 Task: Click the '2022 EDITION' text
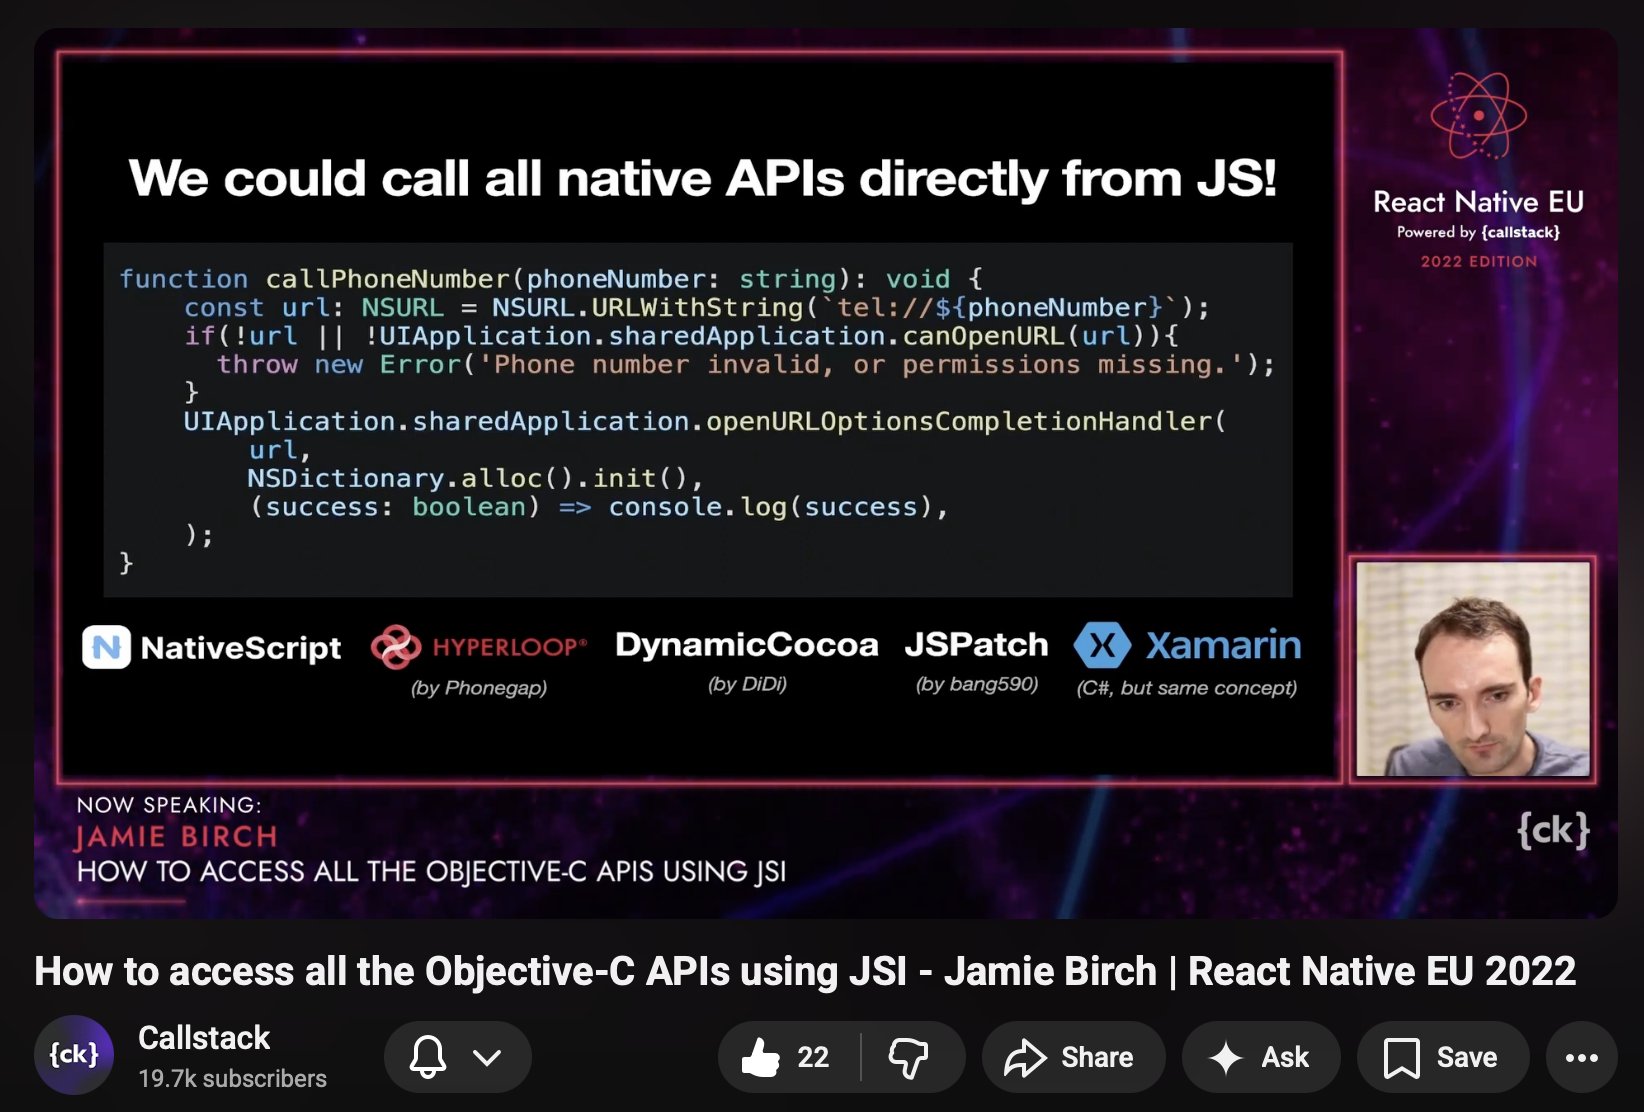pos(1479,261)
